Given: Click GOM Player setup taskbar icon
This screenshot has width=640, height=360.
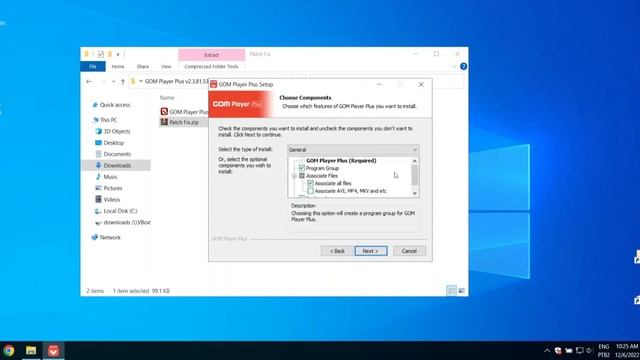Looking at the screenshot, I should [x=53, y=351].
